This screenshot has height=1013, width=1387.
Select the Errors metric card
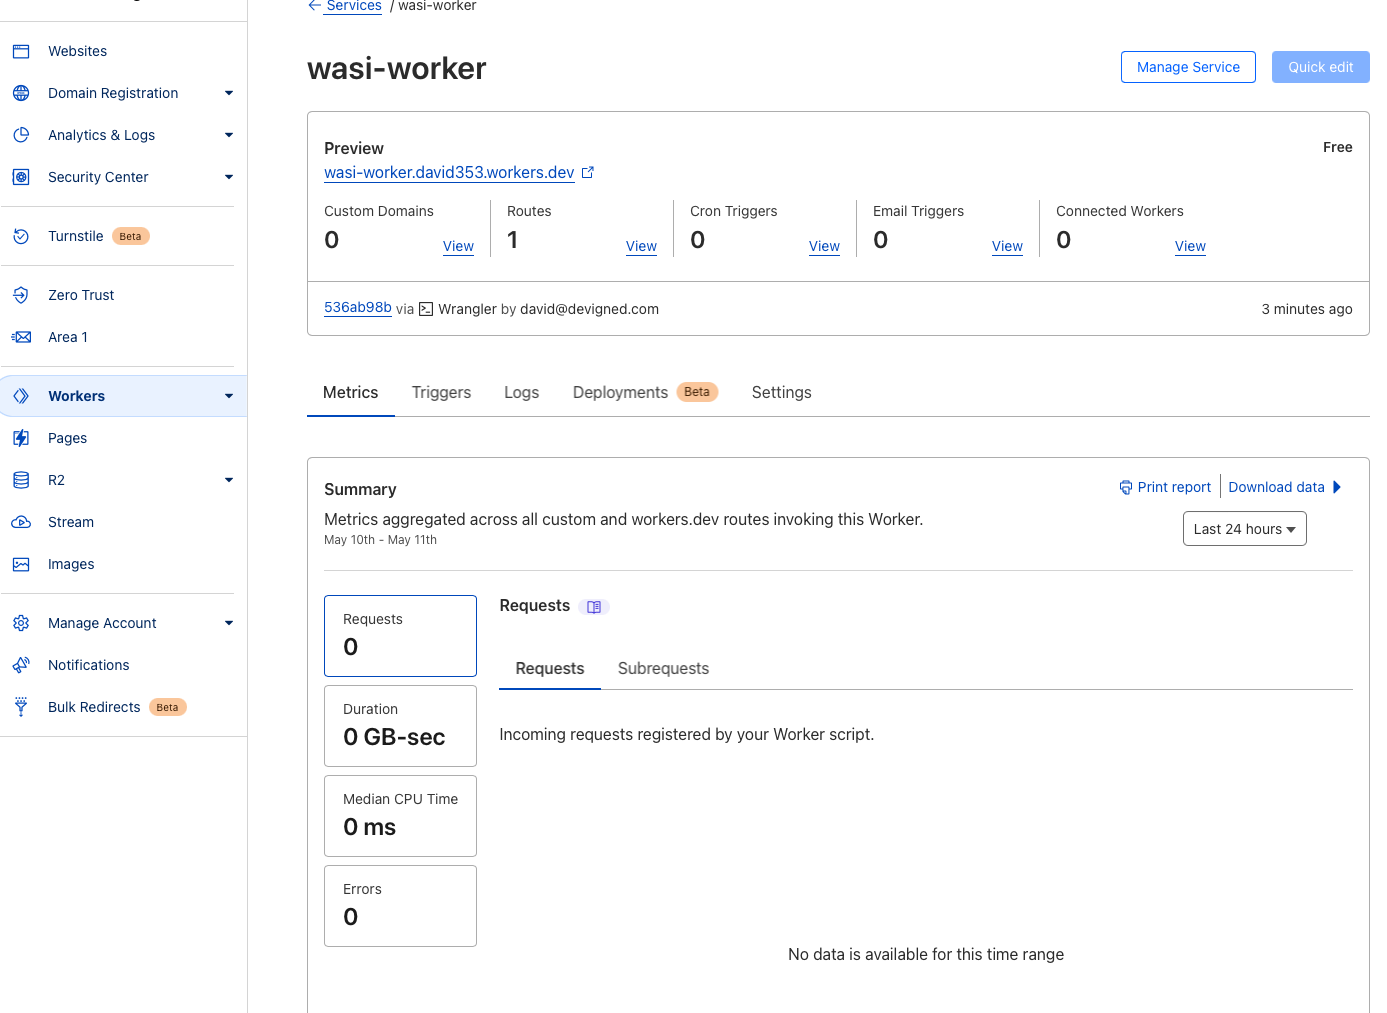pyautogui.click(x=400, y=906)
